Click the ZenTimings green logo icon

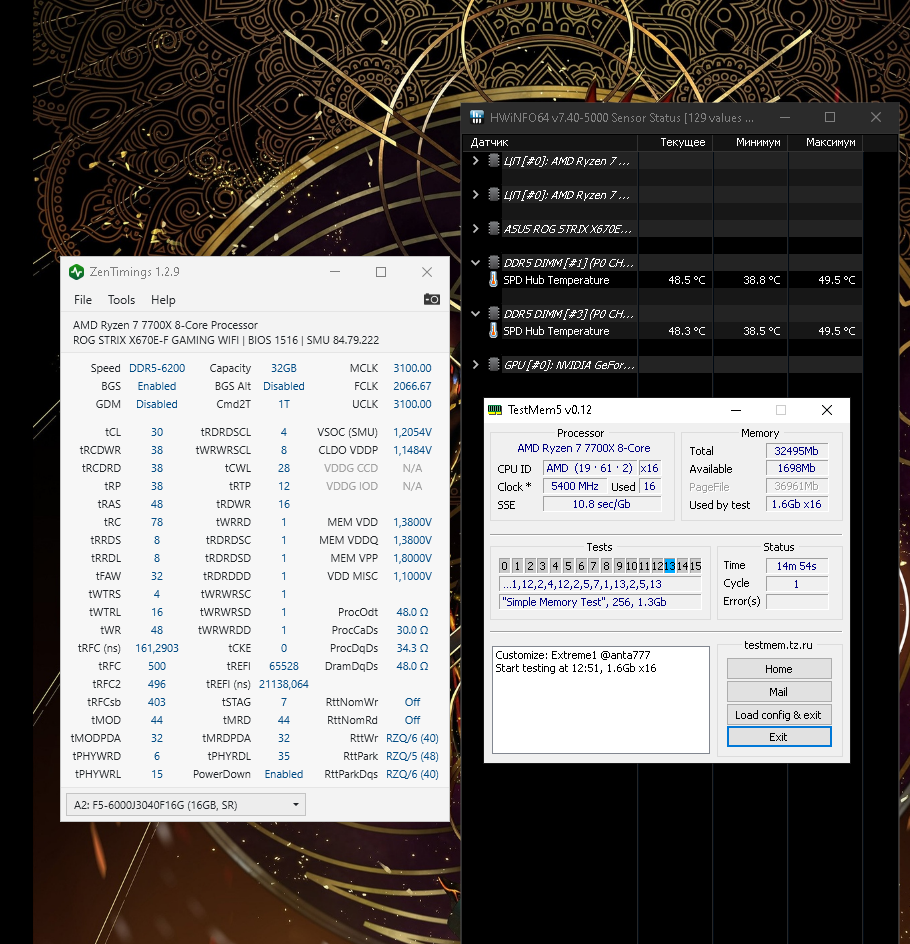[76, 272]
